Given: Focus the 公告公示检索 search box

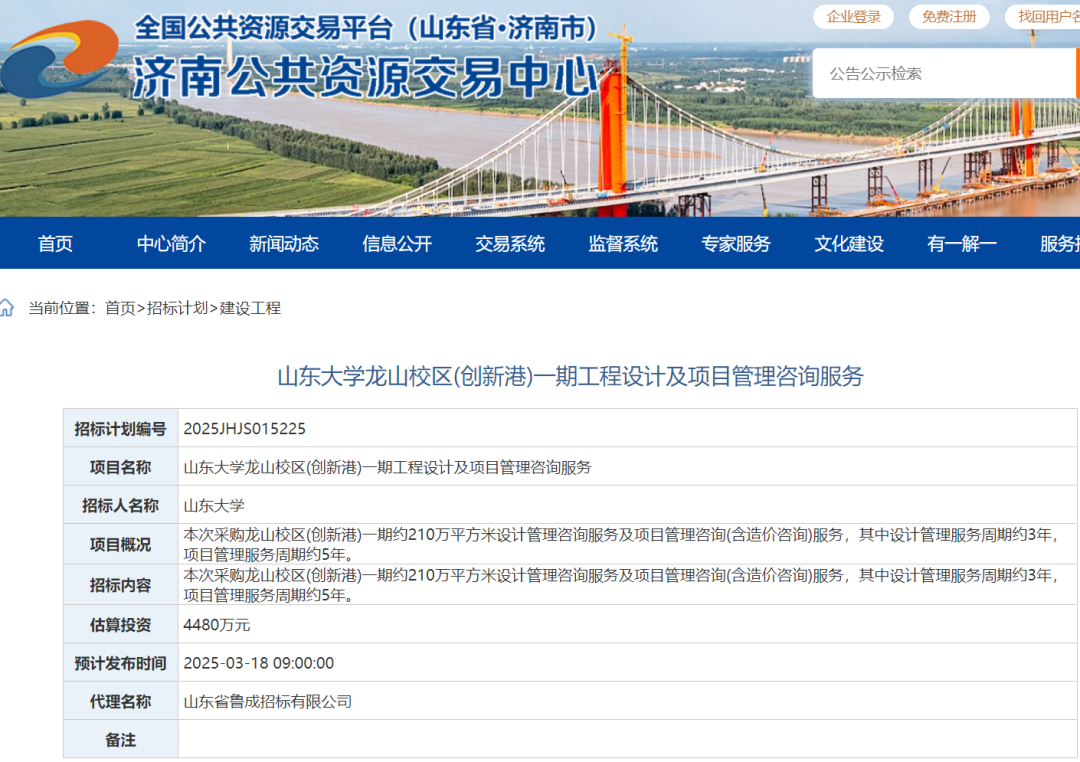Looking at the screenshot, I should [944, 74].
